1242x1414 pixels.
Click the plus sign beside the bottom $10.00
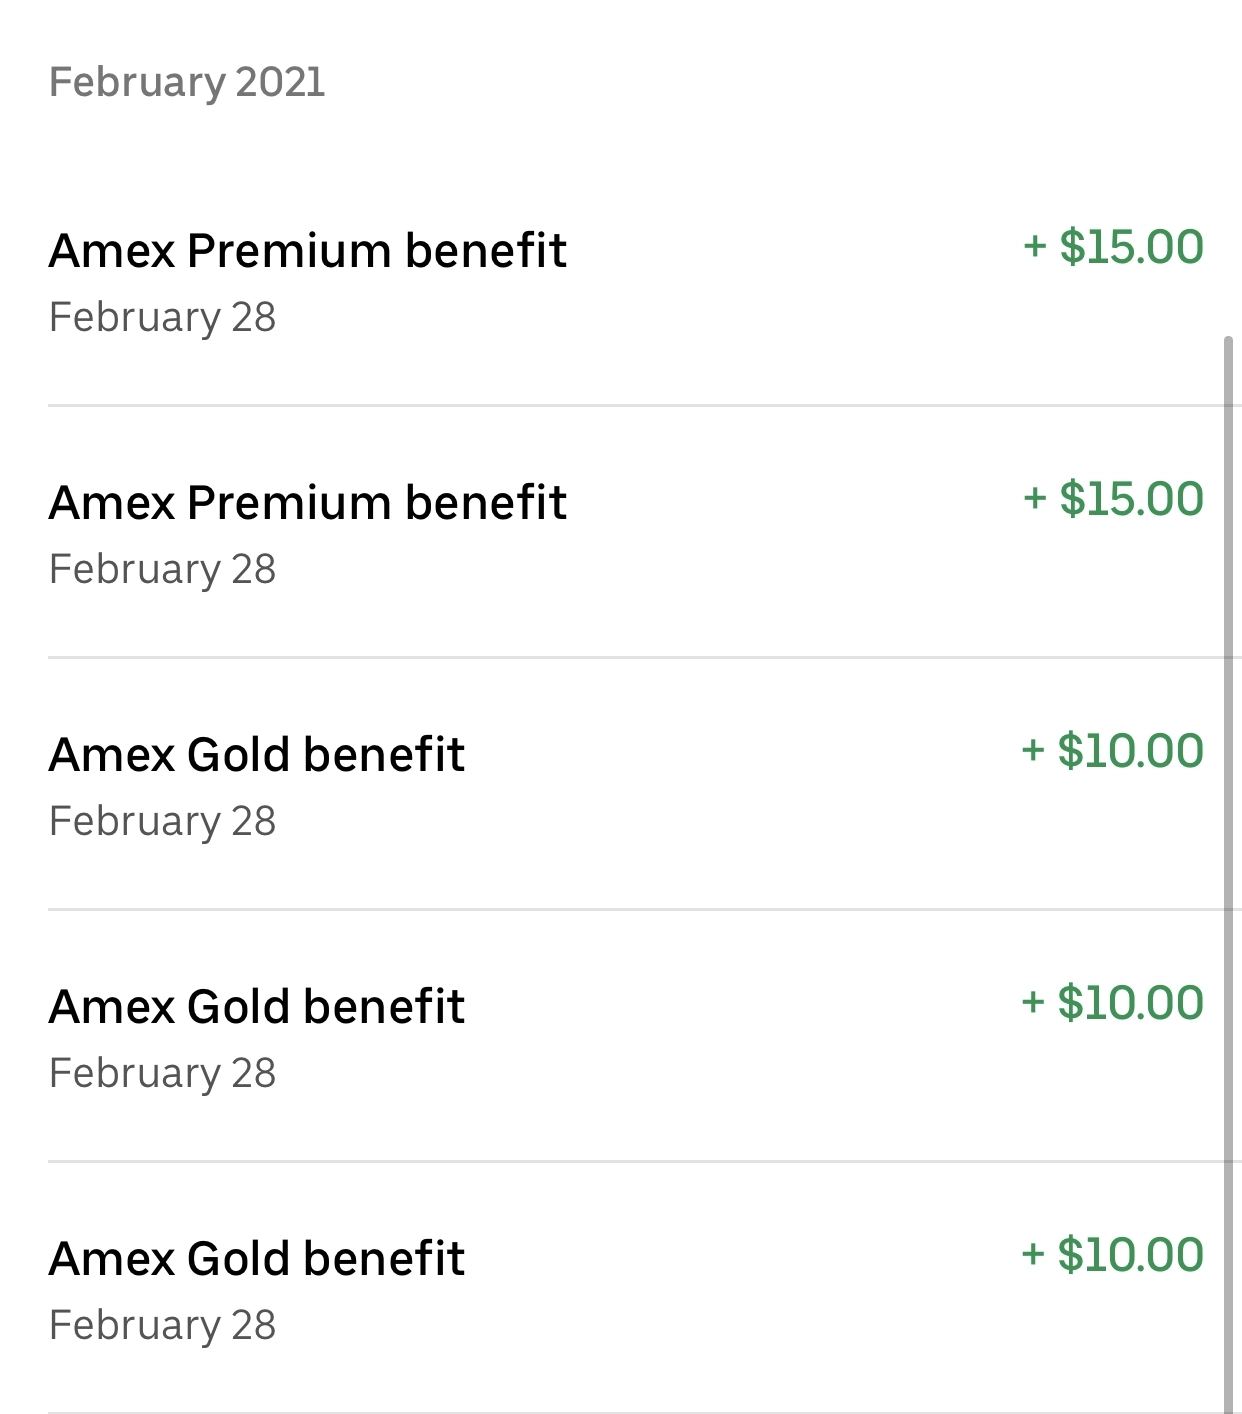click(1033, 1254)
